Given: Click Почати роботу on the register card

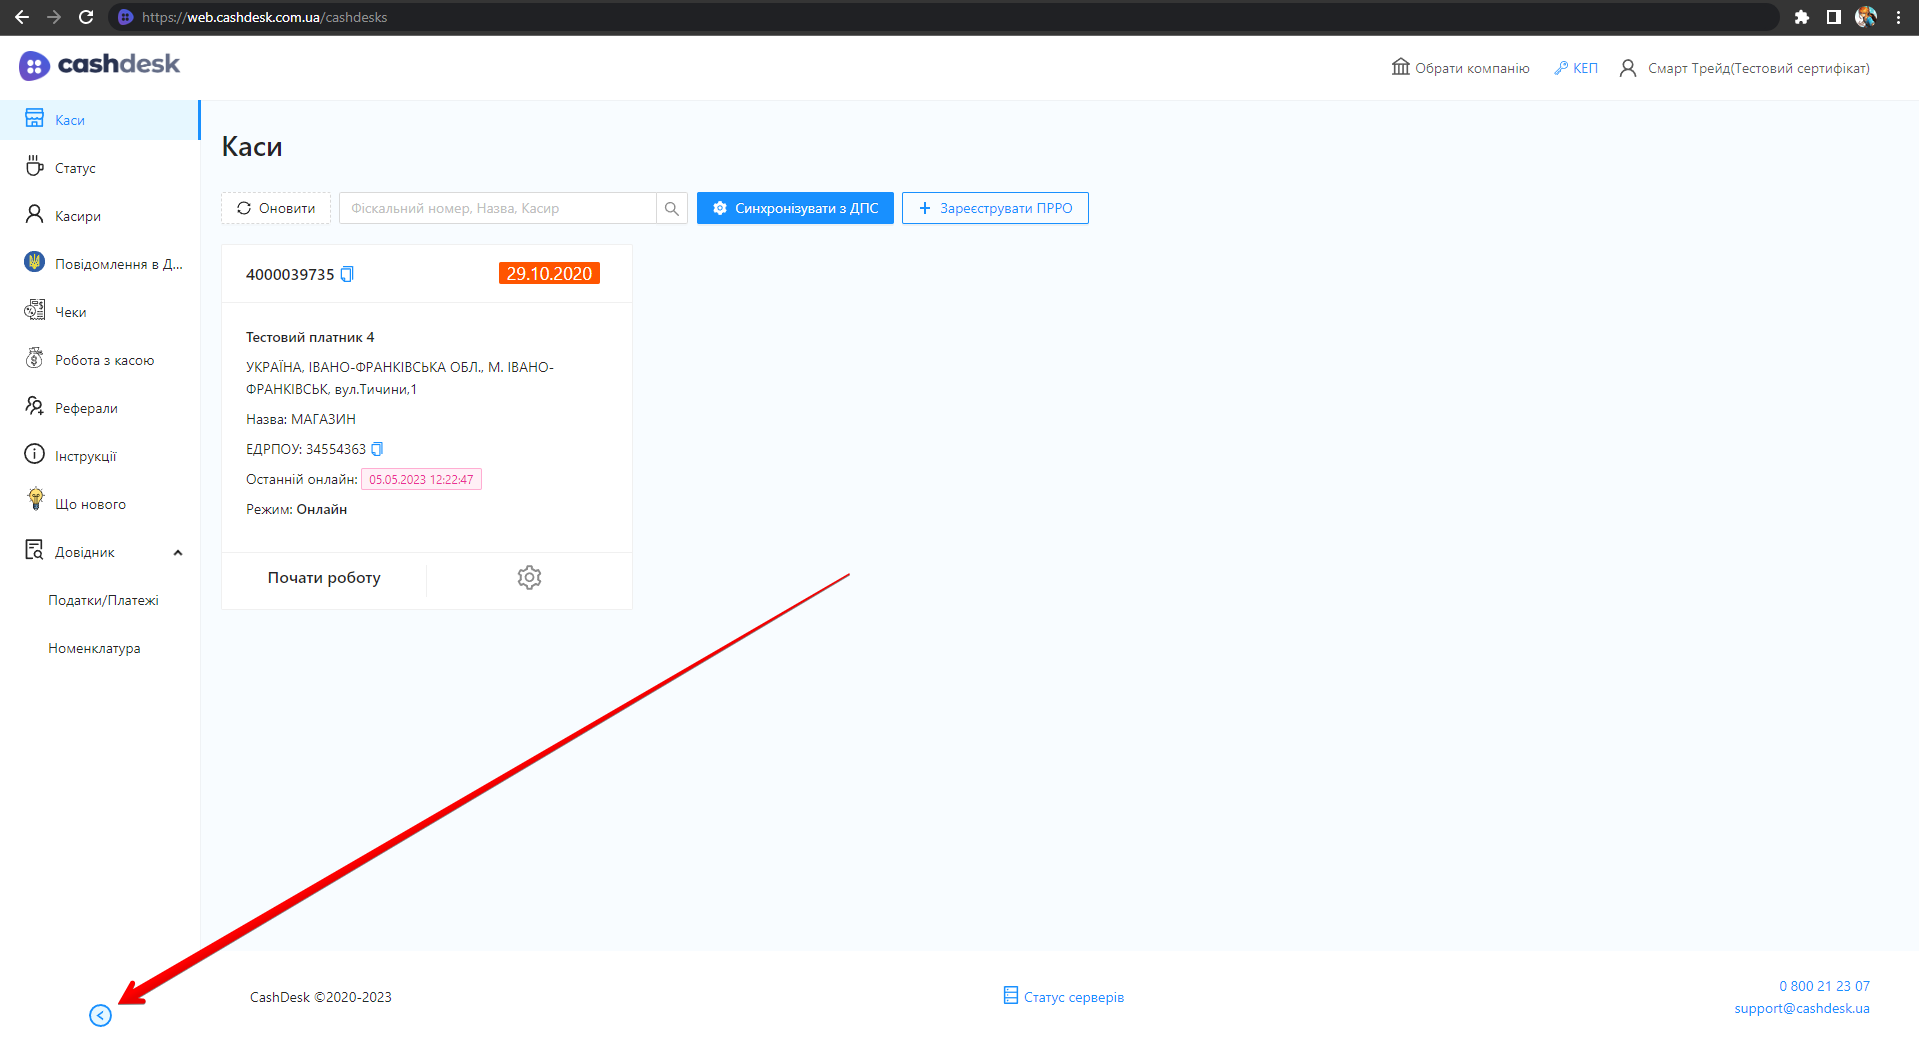Looking at the screenshot, I should [324, 578].
